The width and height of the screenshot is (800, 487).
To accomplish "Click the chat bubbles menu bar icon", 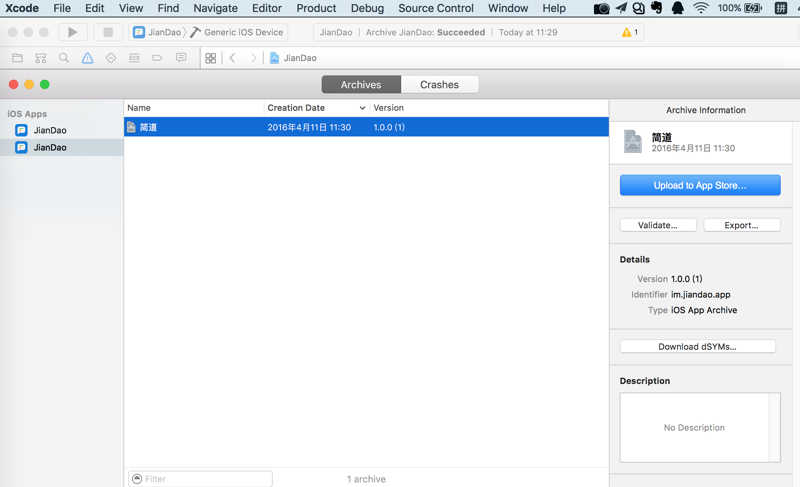I will point(638,8).
